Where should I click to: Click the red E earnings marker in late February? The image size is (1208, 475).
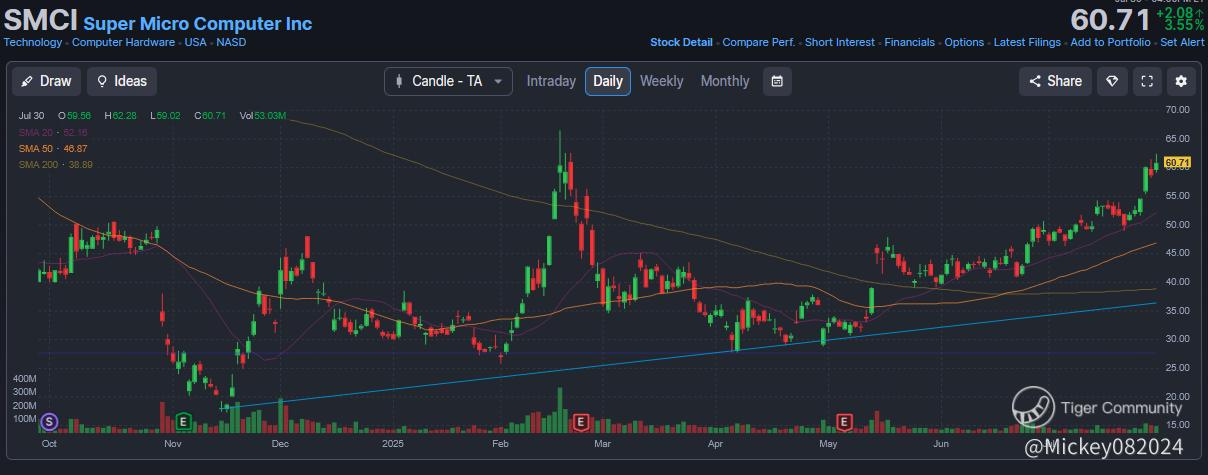click(581, 421)
